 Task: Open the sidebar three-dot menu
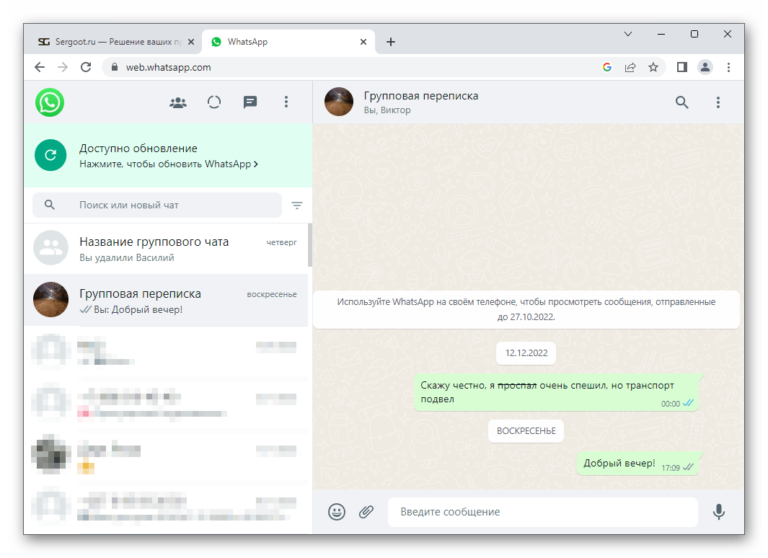(286, 102)
